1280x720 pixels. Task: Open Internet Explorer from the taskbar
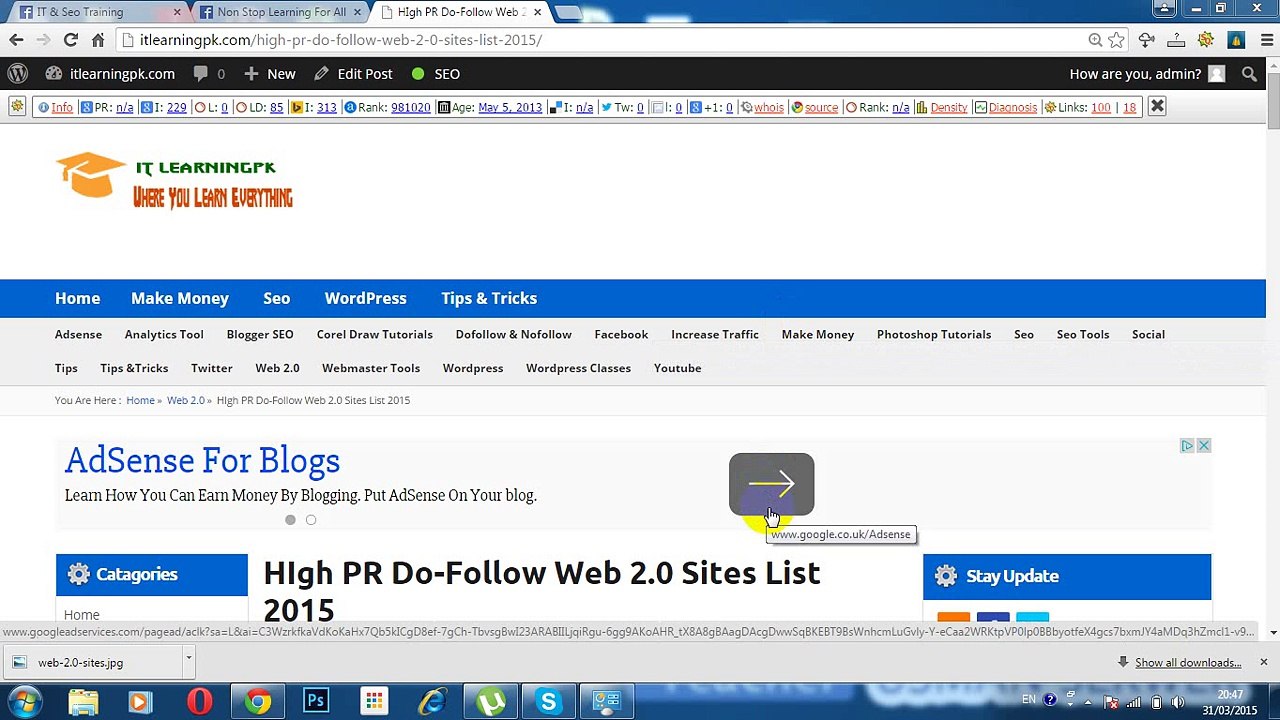pyautogui.click(x=432, y=702)
